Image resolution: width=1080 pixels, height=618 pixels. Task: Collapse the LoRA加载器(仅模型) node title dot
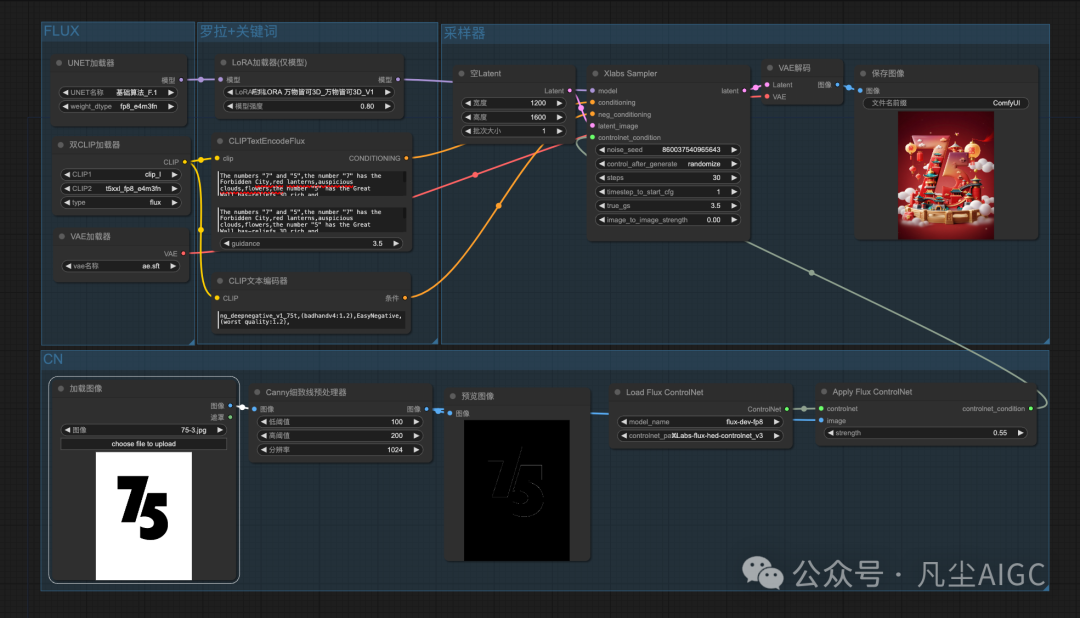click(x=223, y=63)
